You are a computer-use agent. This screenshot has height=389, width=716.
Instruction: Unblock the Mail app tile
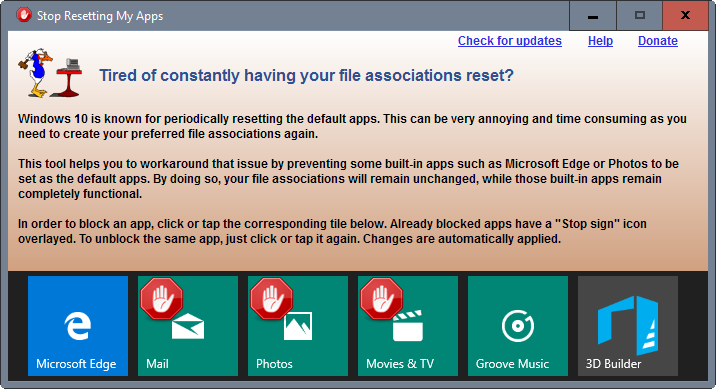tap(188, 326)
